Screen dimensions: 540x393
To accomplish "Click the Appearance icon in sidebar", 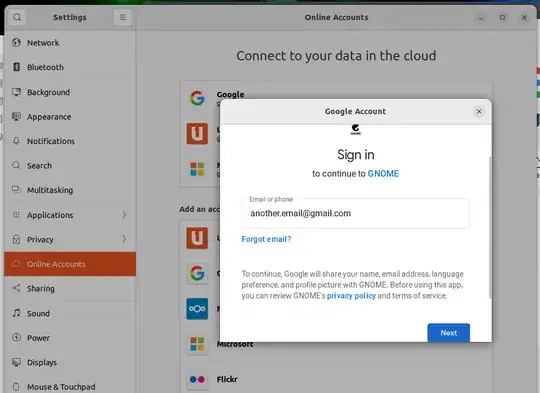I will 16,116.
